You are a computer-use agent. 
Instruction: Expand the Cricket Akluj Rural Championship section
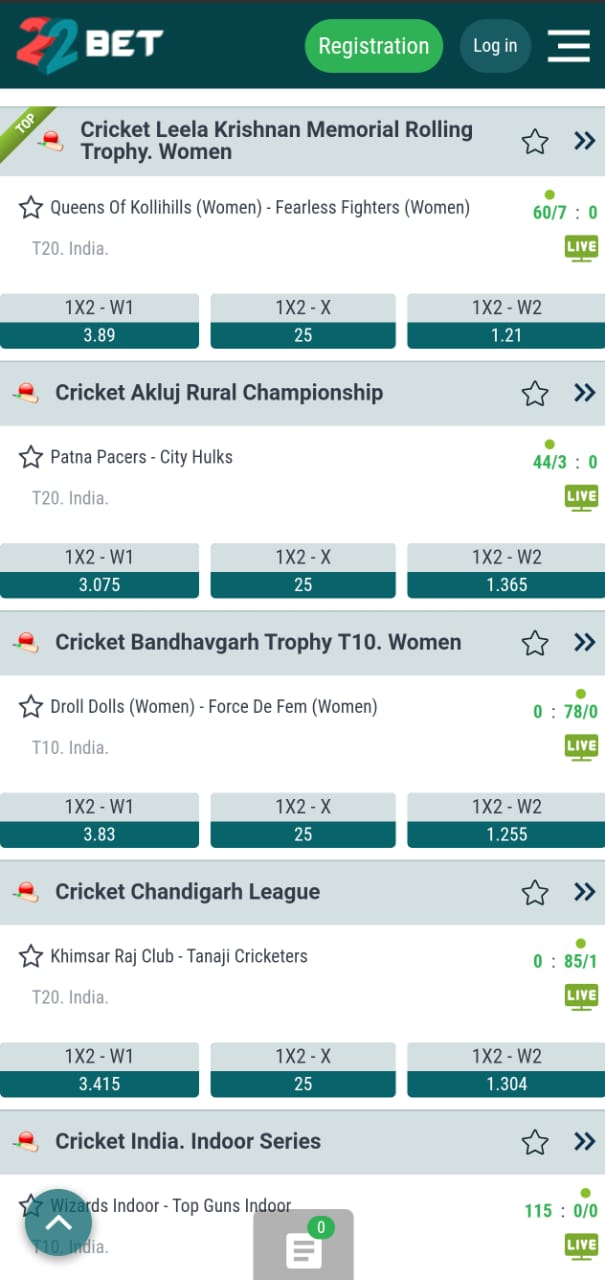585,392
